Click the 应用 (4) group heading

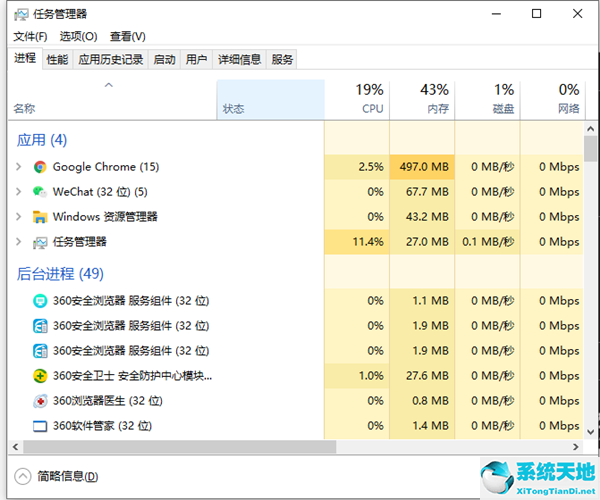tap(42, 140)
